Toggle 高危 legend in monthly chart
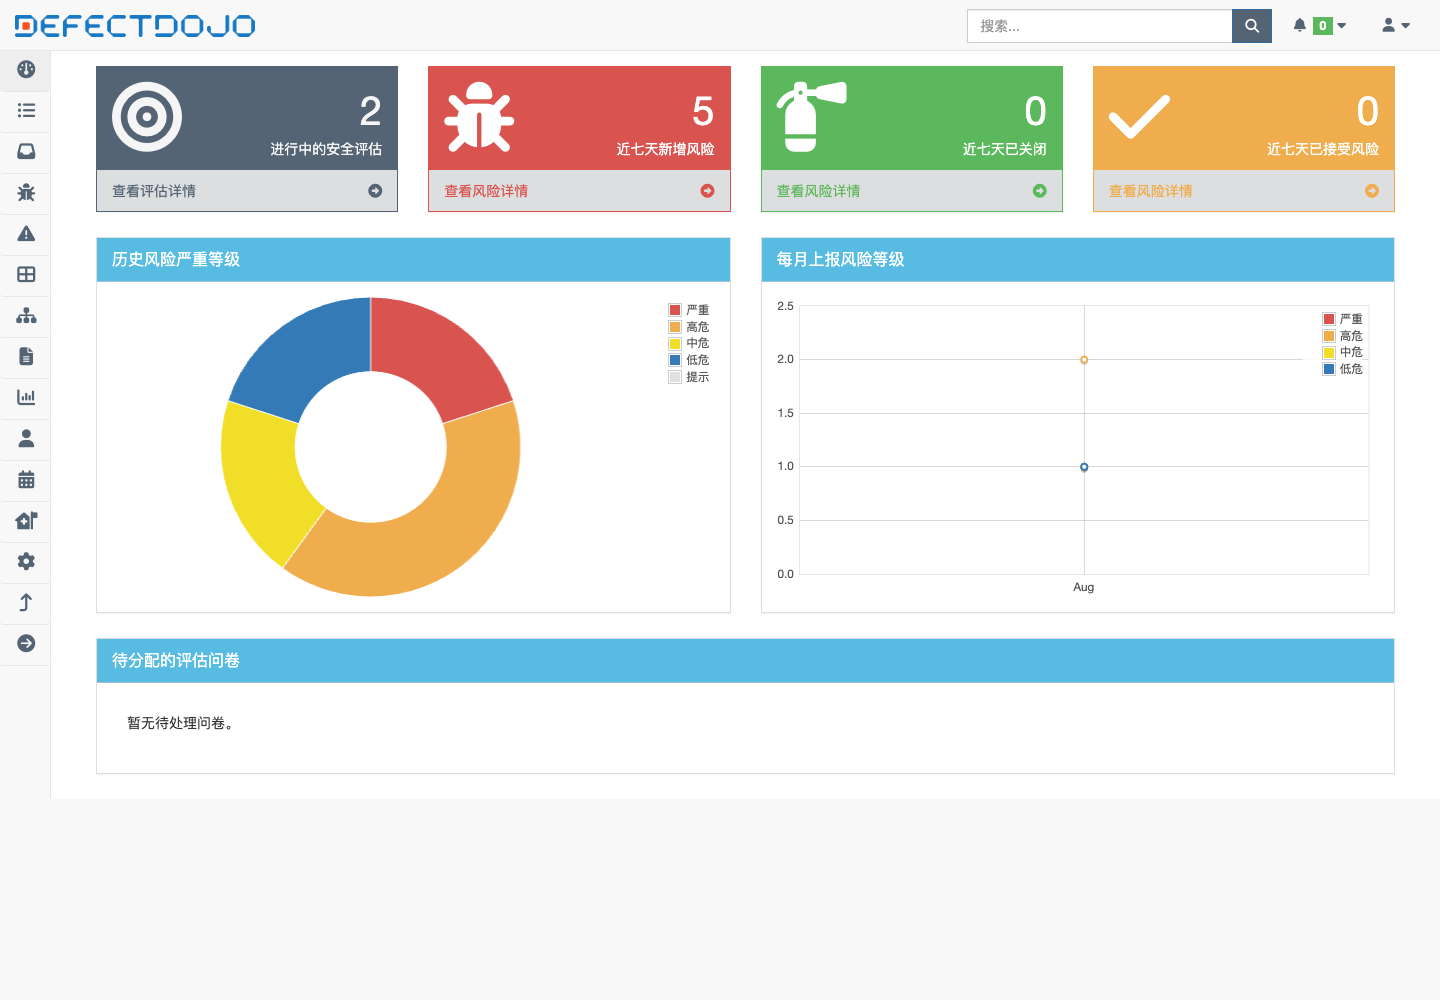 [x=1343, y=336]
